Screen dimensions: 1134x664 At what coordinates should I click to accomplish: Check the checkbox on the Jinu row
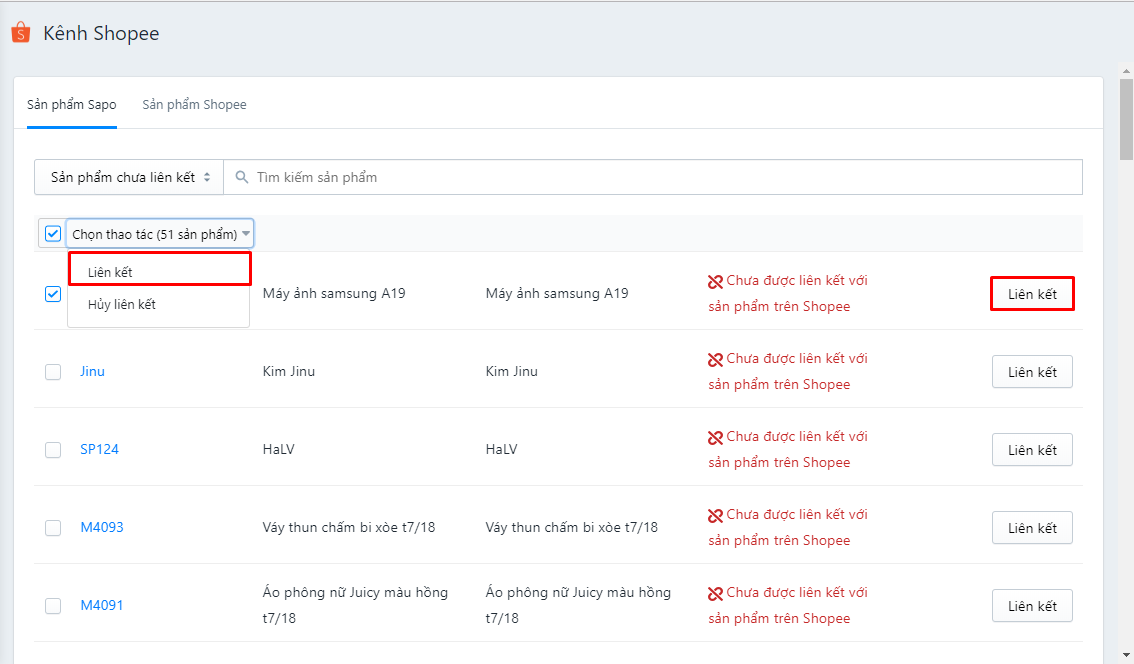point(52,371)
